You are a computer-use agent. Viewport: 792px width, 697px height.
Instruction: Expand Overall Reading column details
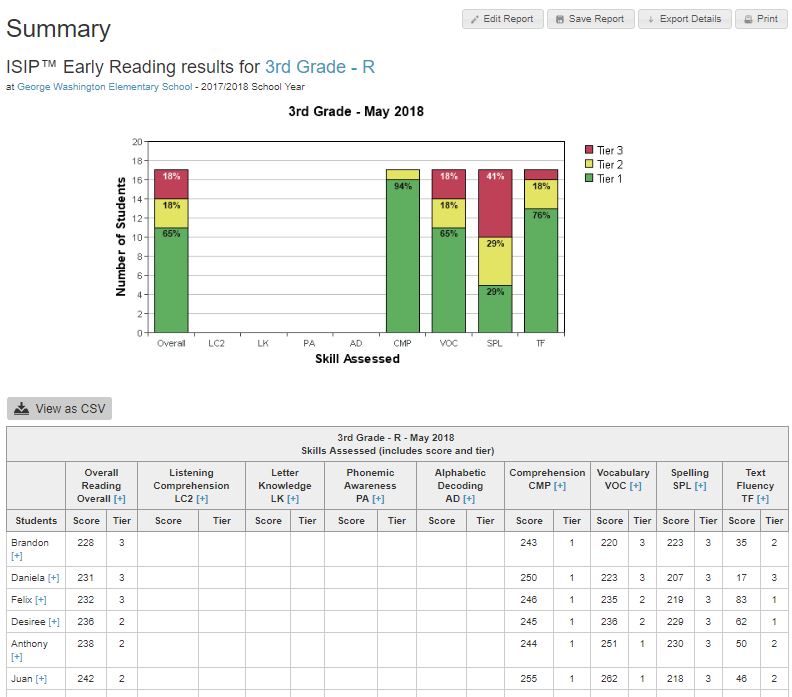[x=120, y=498]
